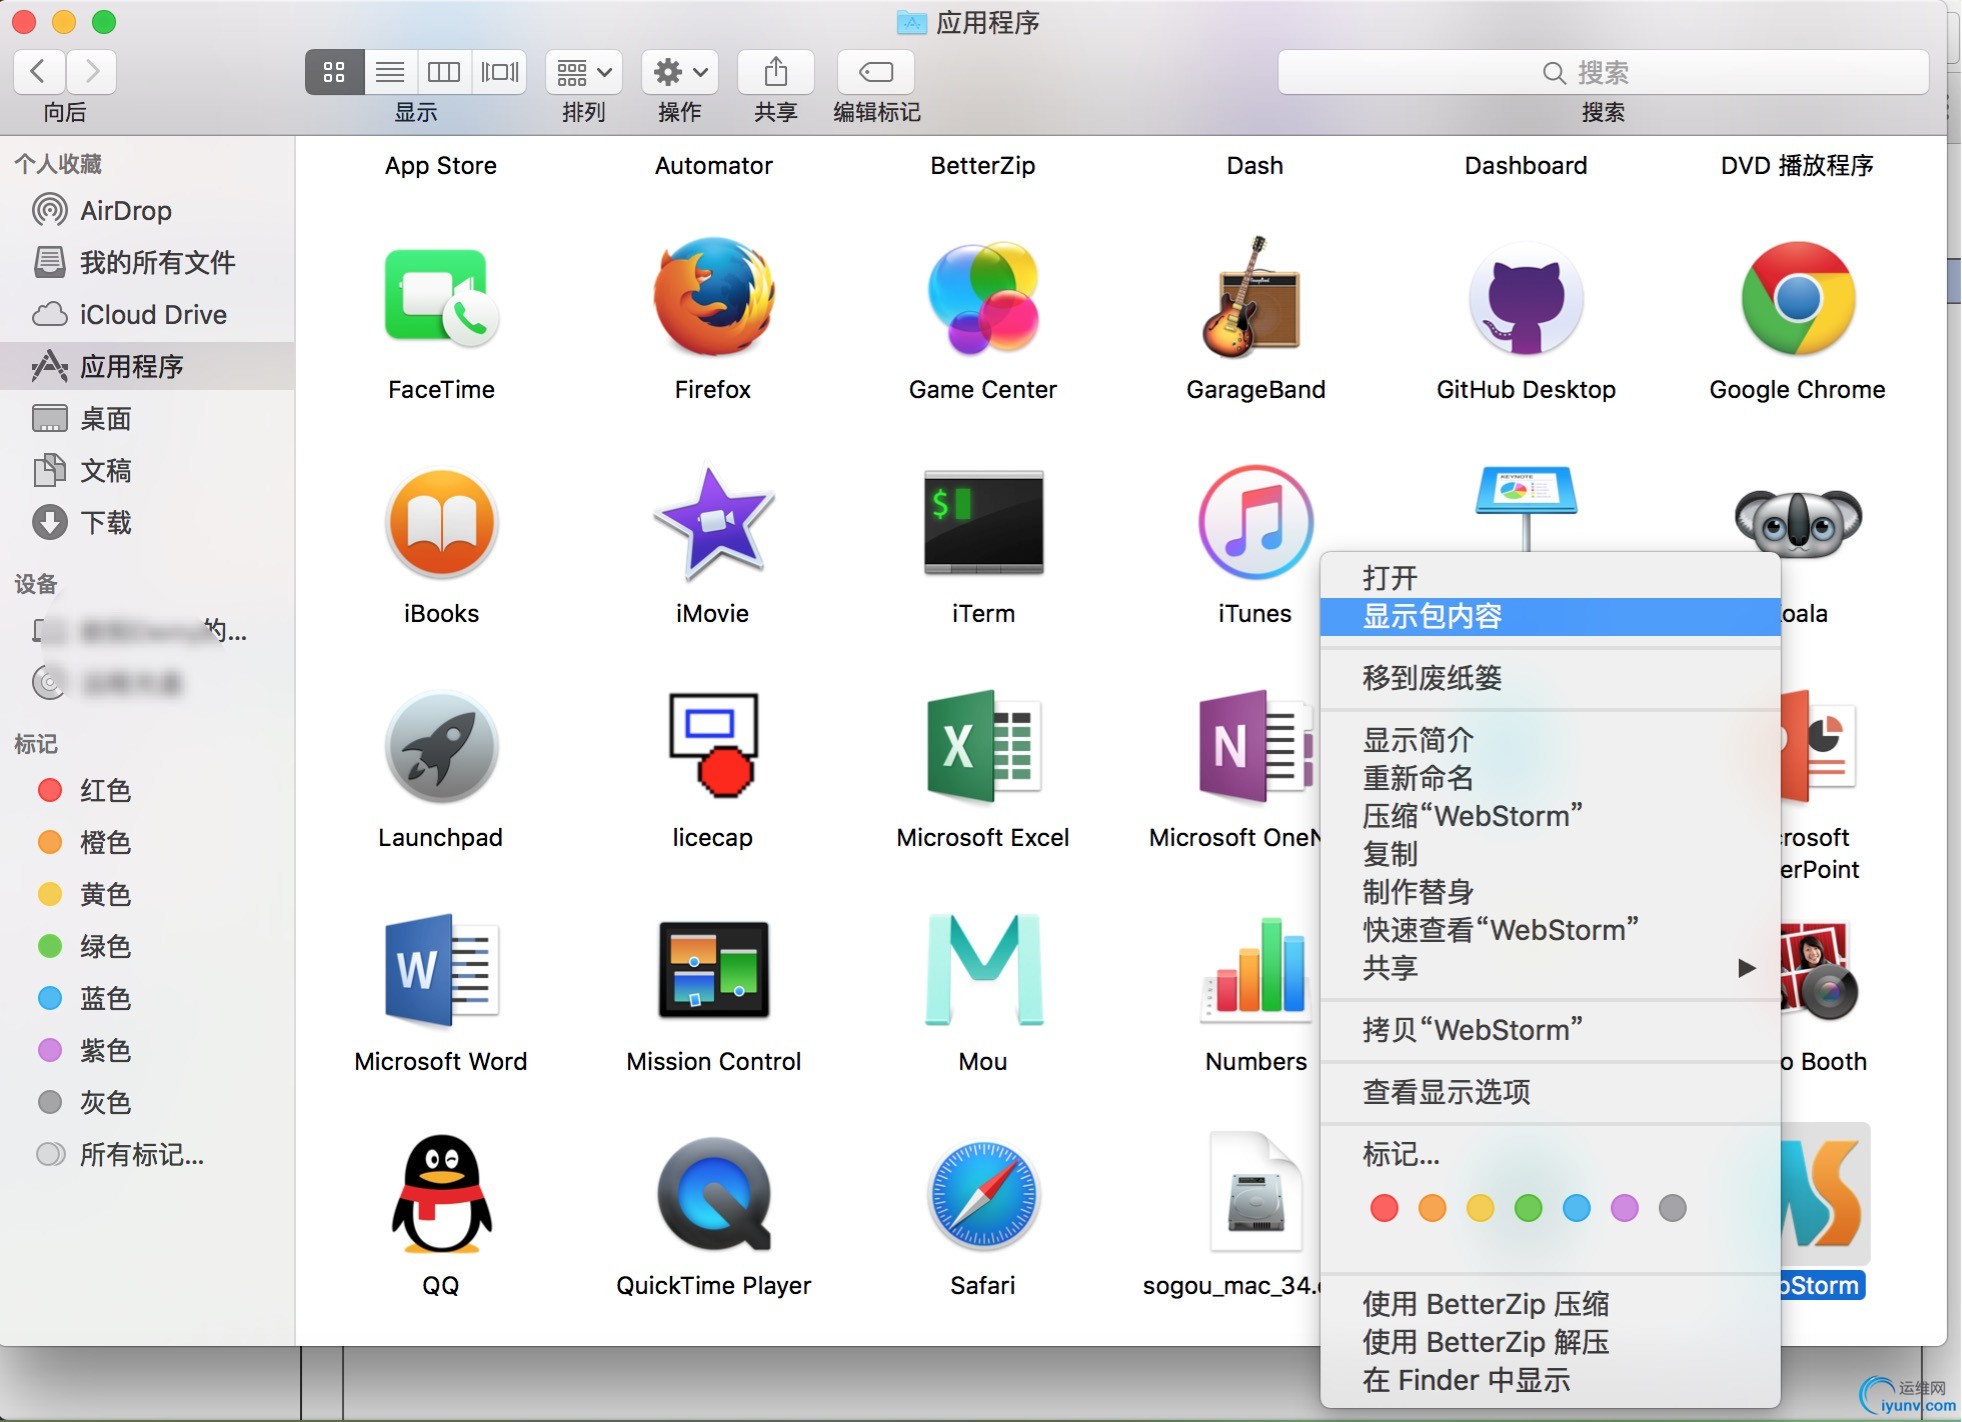
Task: Open the FaceTime app icon
Action: [x=441, y=298]
